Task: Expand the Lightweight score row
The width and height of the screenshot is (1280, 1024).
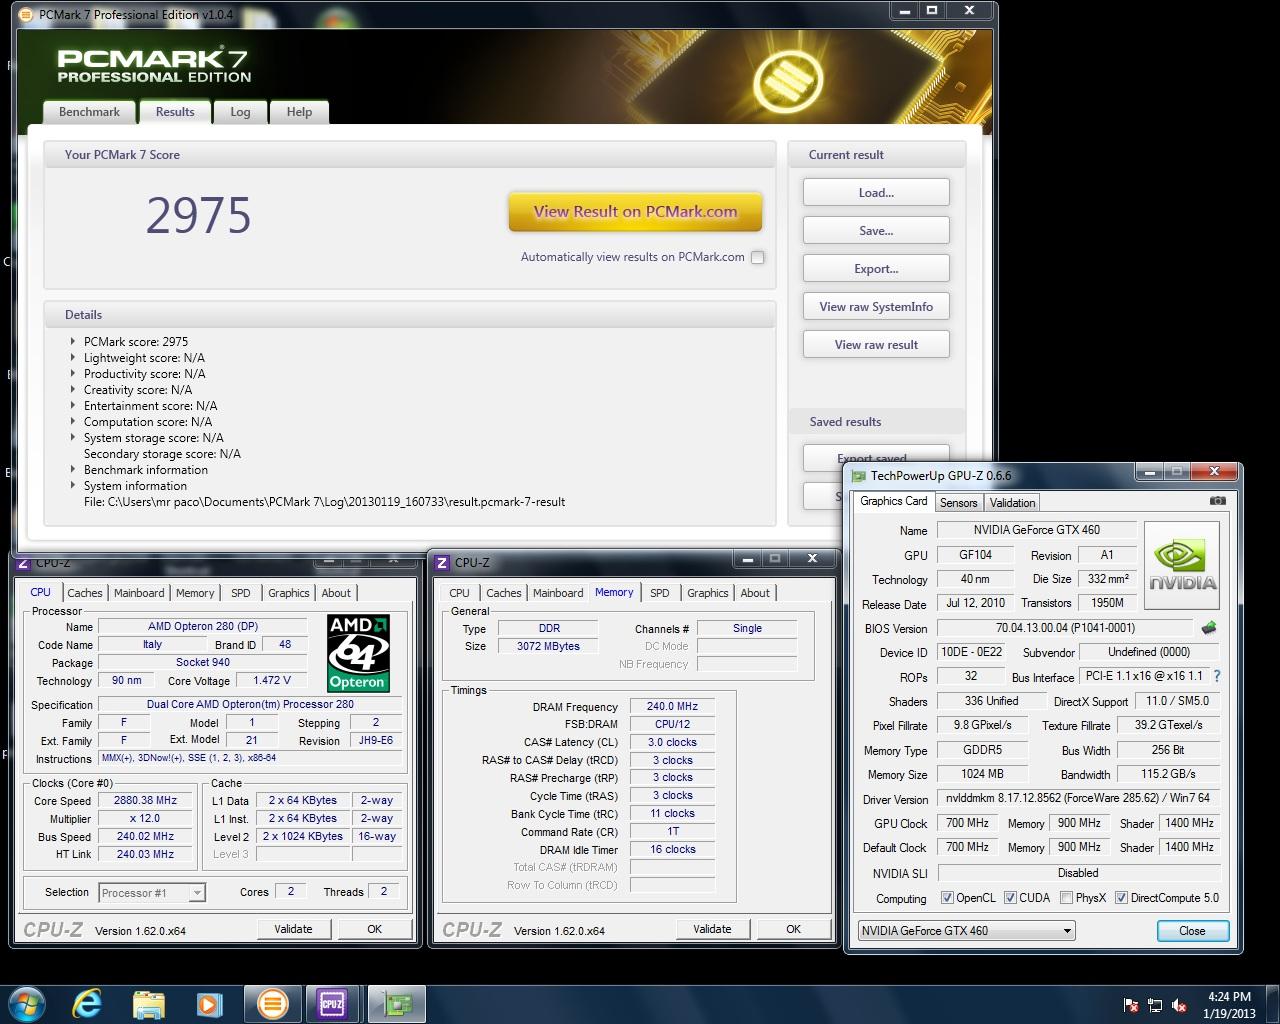Action: click(x=73, y=357)
